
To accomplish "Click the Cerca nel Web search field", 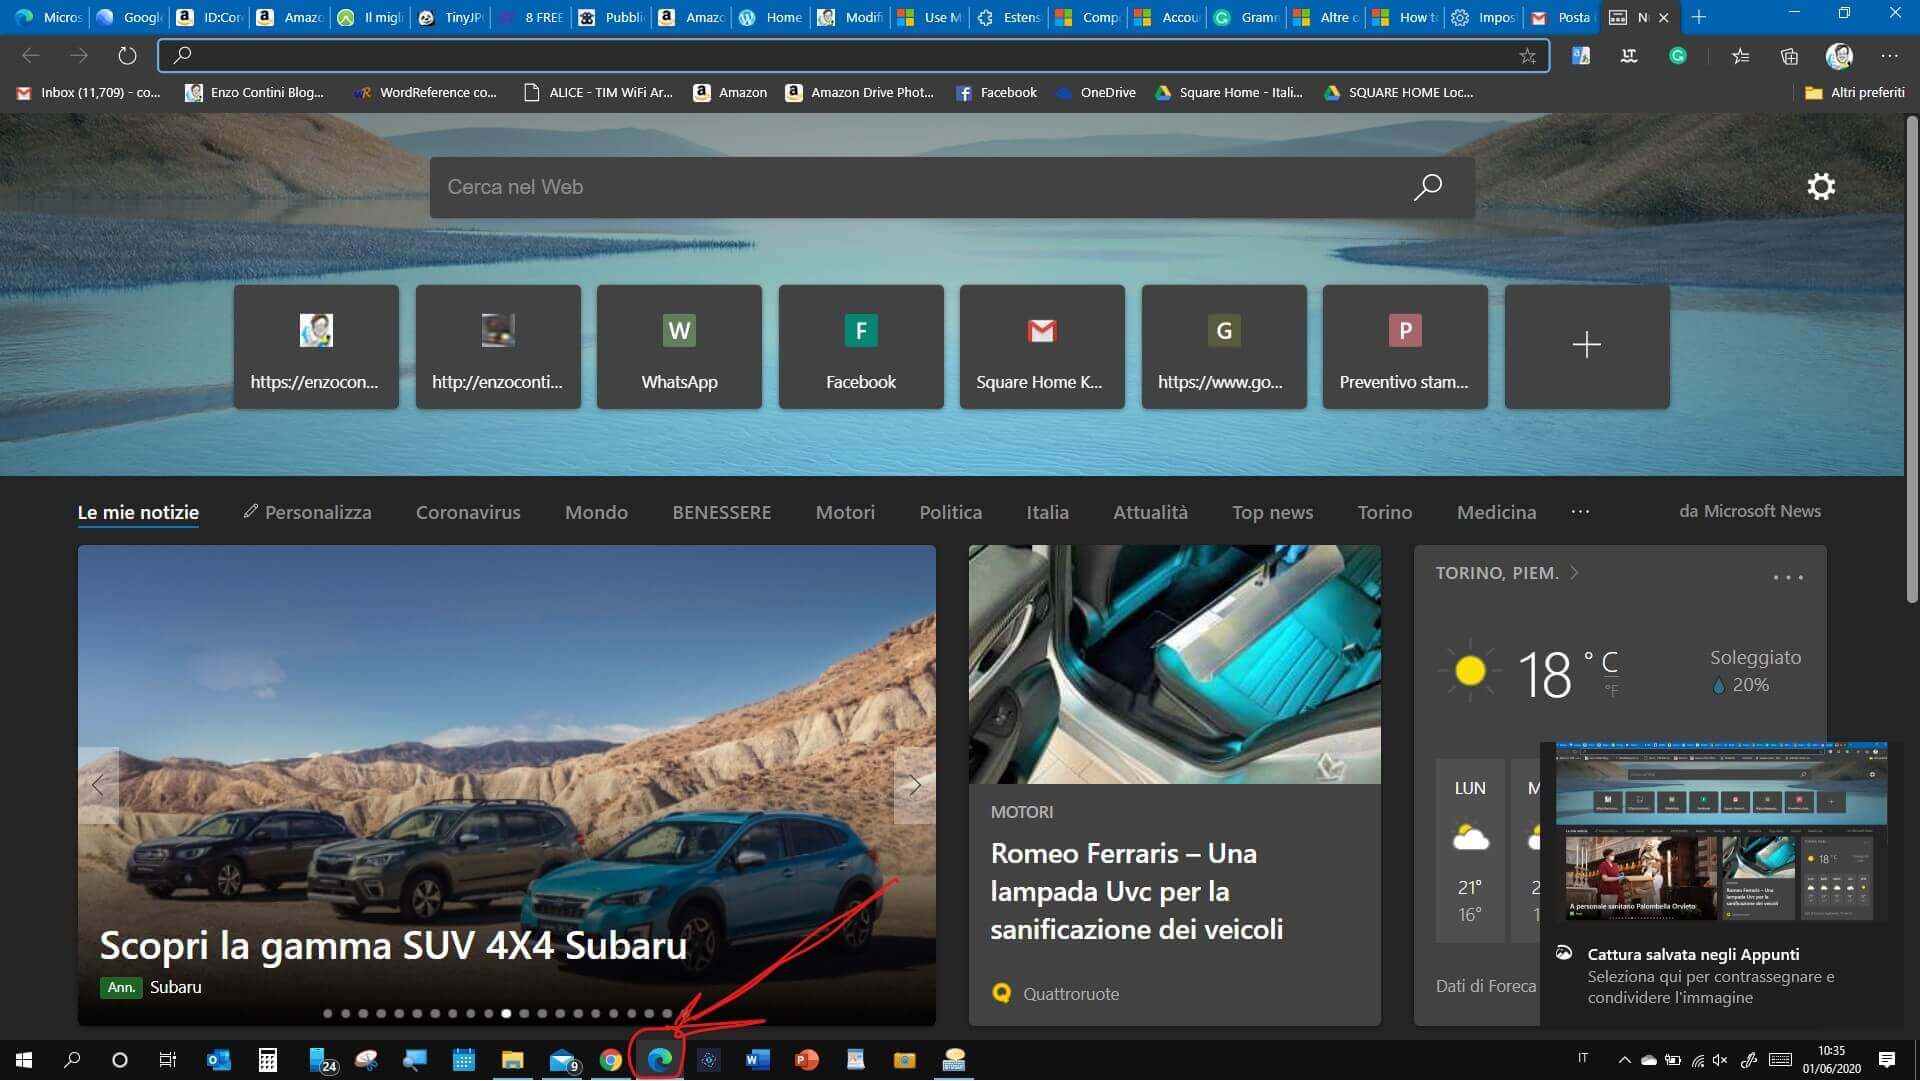I will pyautogui.click(x=900, y=187).
